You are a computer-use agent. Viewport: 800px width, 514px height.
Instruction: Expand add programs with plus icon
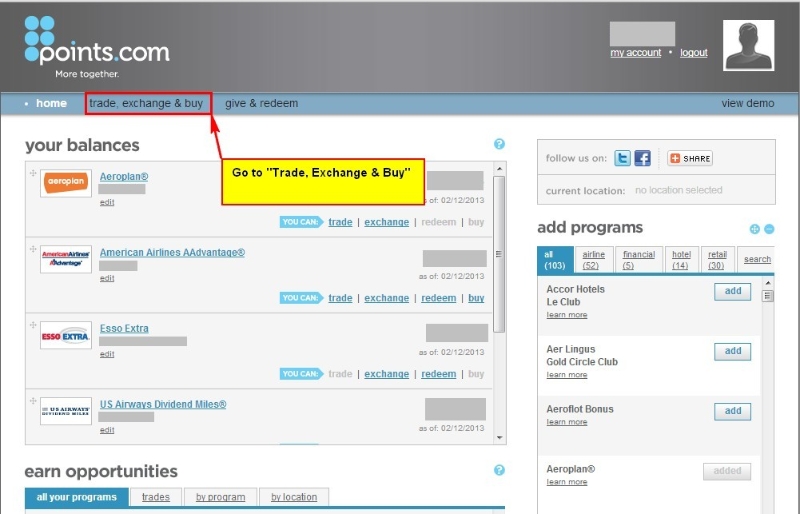[755, 229]
